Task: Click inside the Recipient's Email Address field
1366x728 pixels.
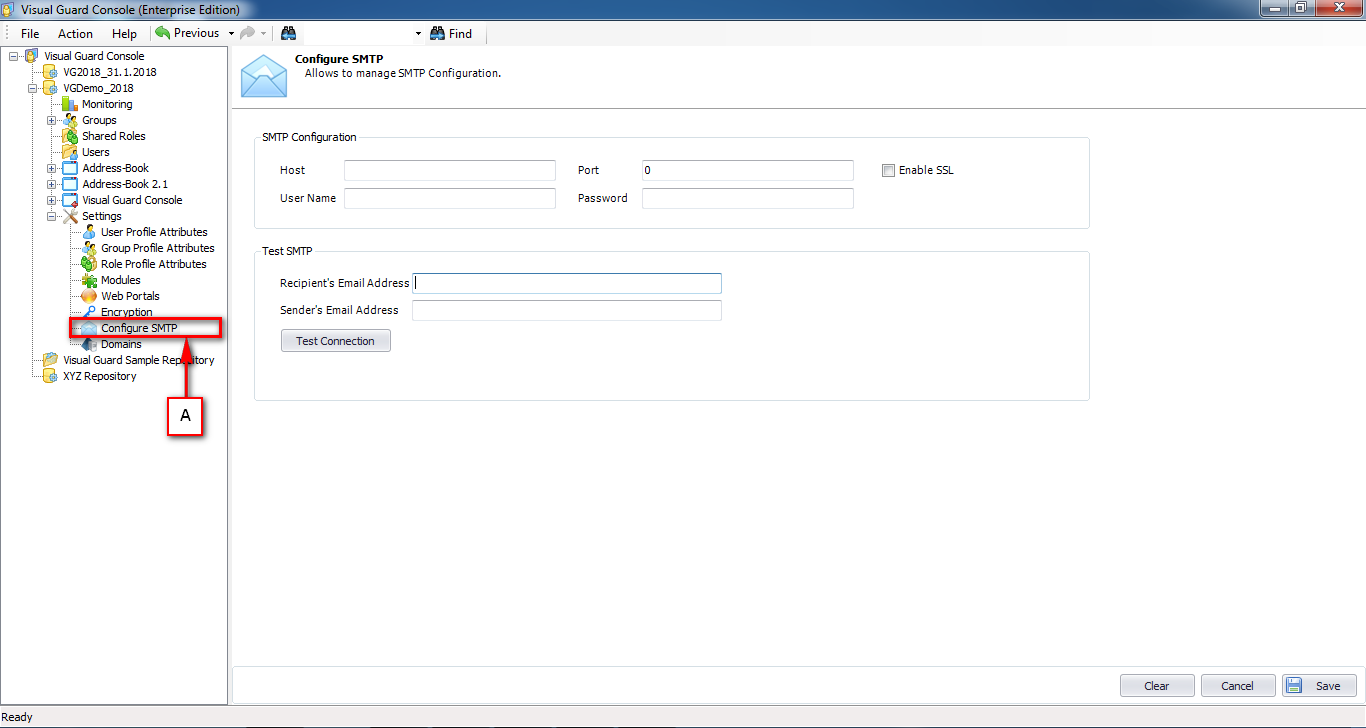Action: [x=566, y=283]
